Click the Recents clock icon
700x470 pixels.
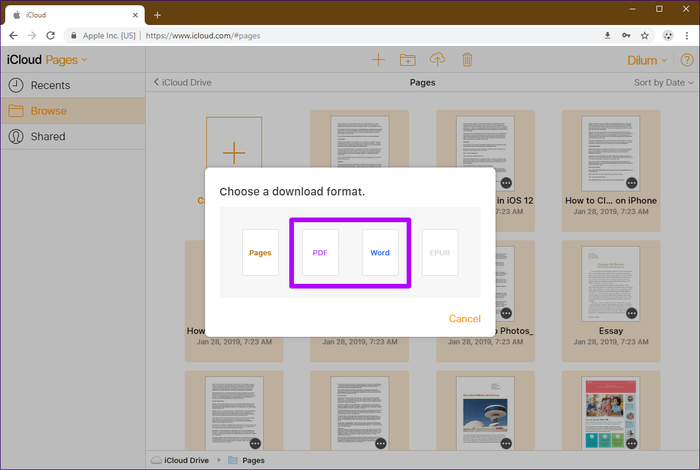[x=16, y=85]
